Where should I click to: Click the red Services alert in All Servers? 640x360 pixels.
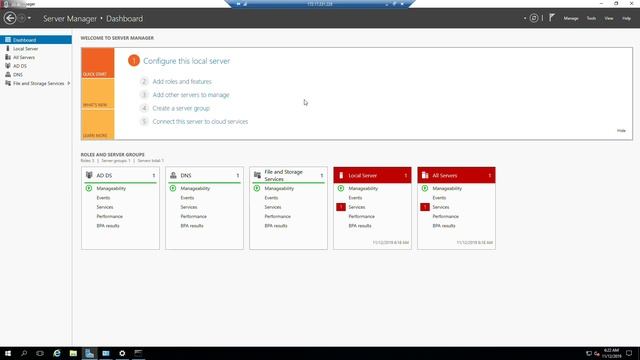(x=425, y=207)
